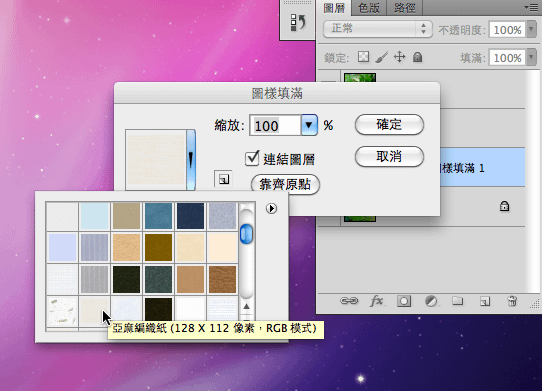
Task: Click pattern picker scroll up arrow
Action: click(246, 306)
